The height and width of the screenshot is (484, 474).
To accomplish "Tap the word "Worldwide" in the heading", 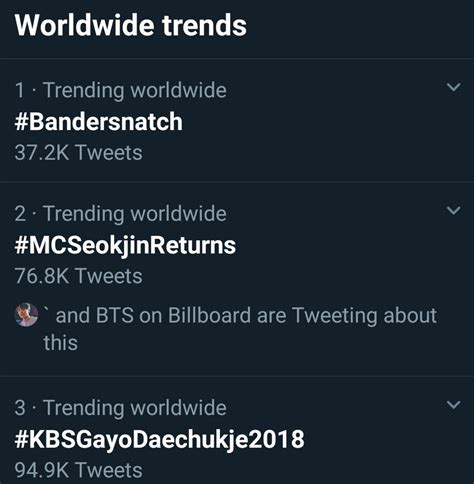I will [x=84, y=25].
